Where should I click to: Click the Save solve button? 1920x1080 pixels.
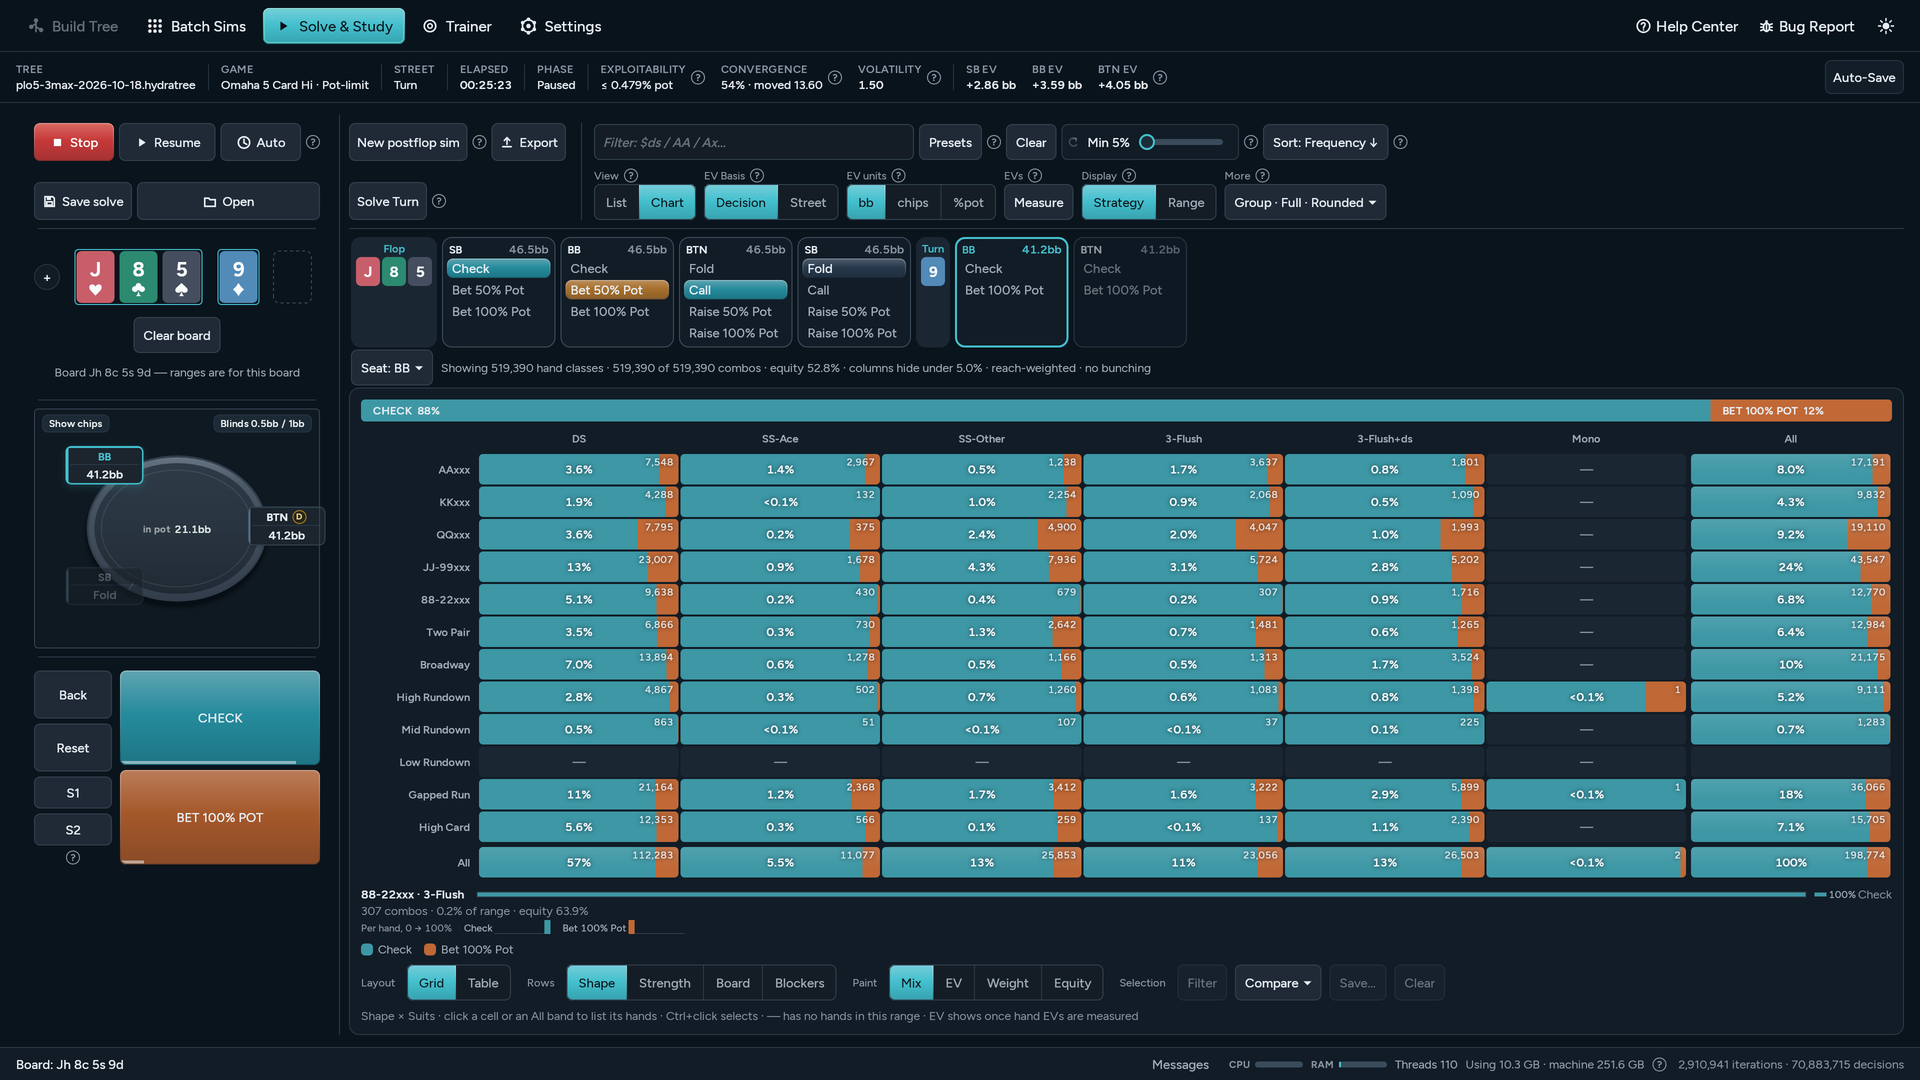(x=83, y=202)
